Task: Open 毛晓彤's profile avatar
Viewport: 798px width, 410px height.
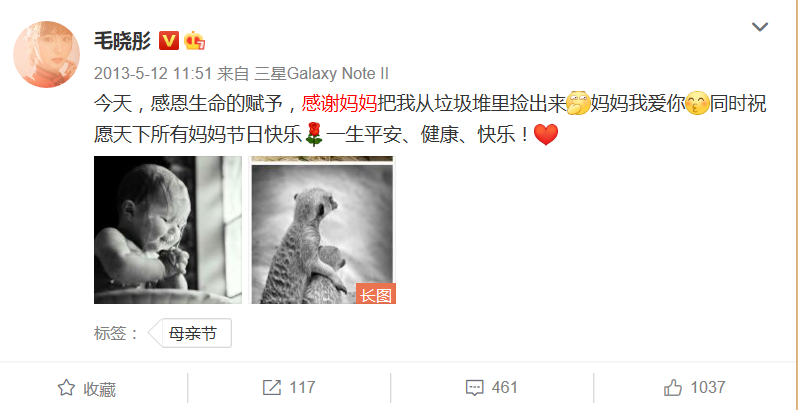Action: click(46, 54)
